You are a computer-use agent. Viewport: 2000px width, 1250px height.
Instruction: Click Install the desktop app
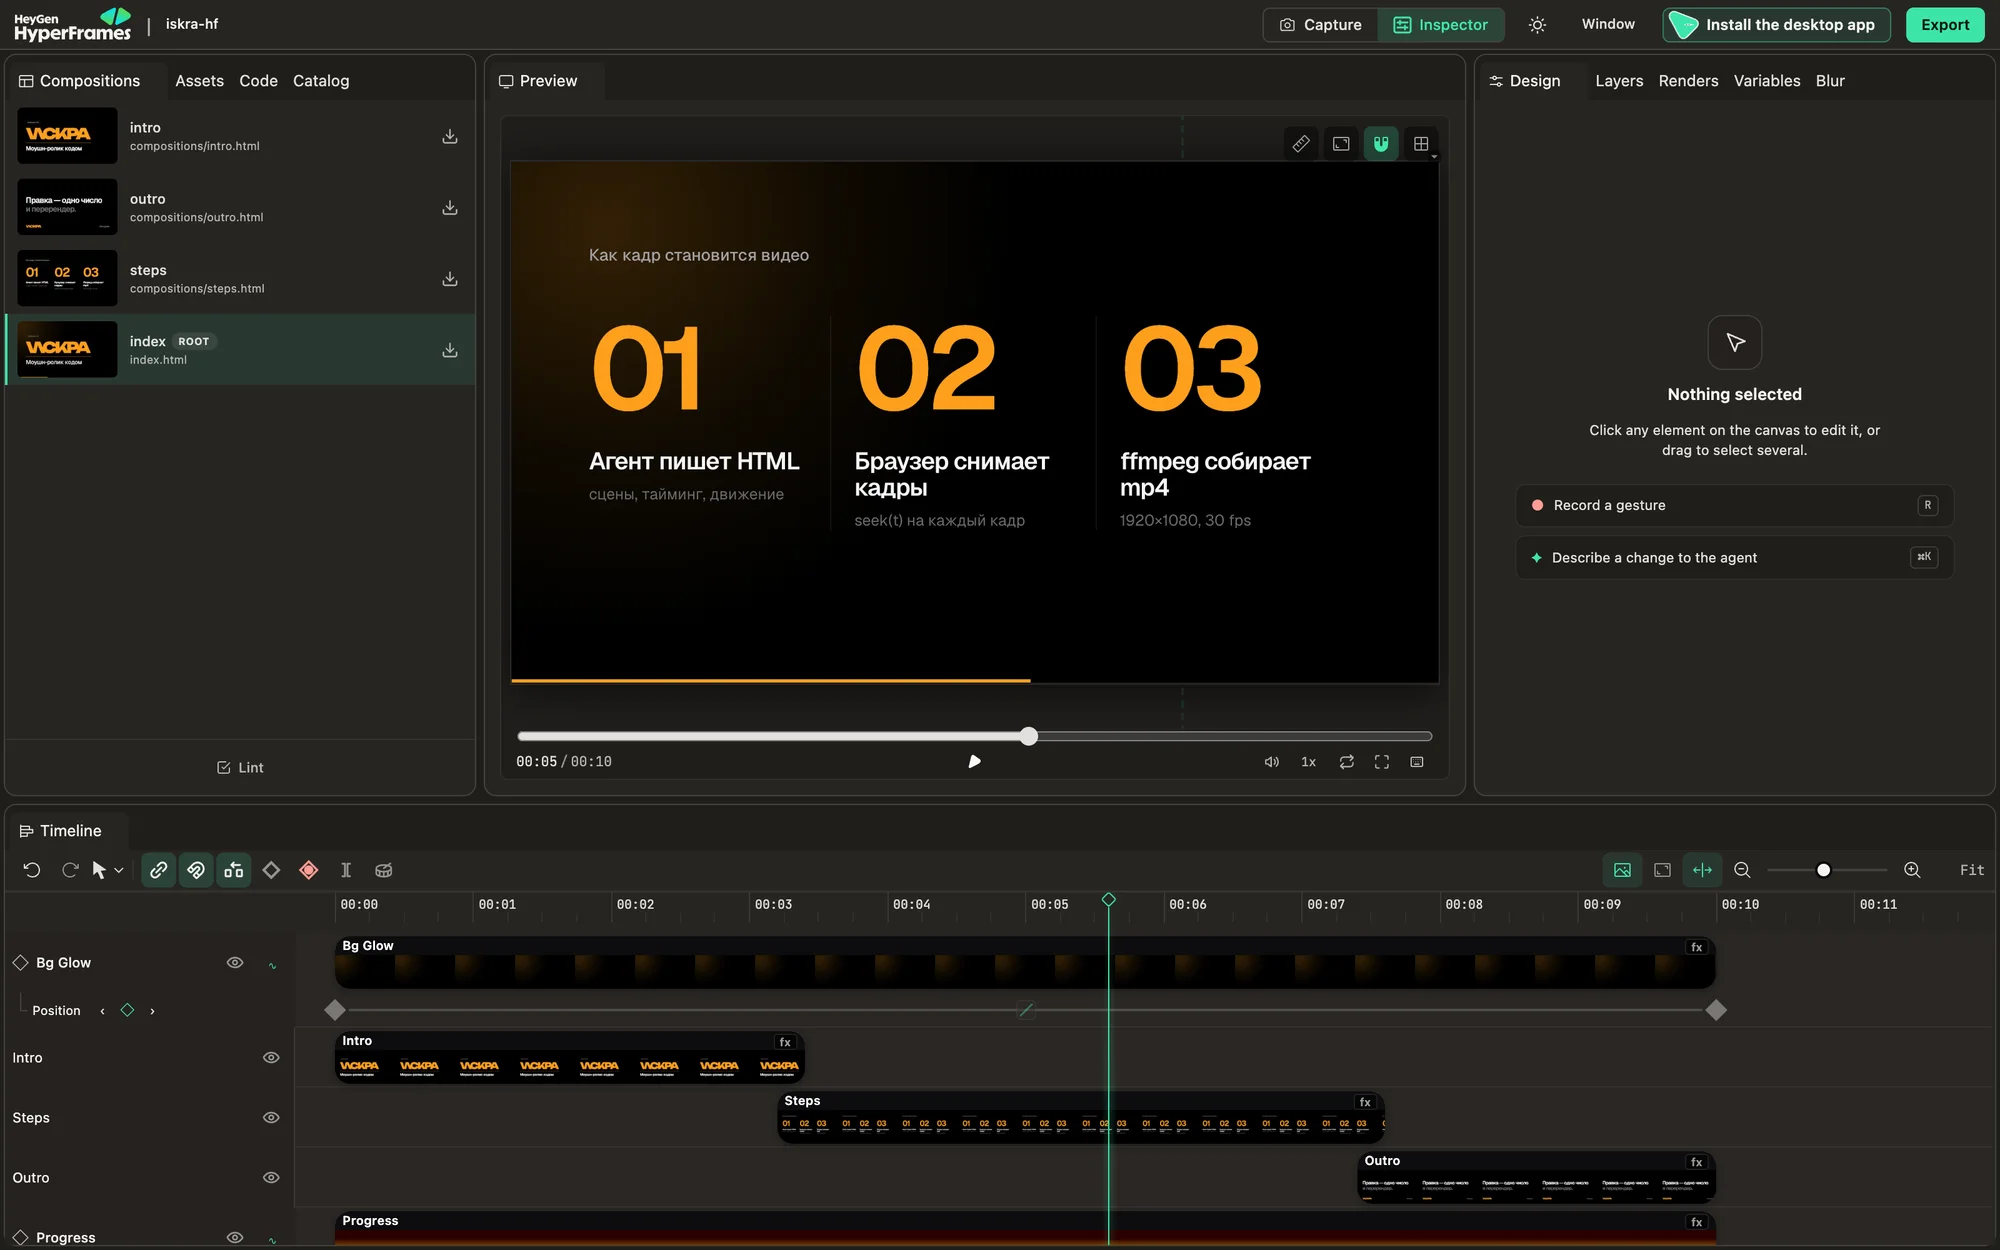pyautogui.click(x=1777, y=25)
